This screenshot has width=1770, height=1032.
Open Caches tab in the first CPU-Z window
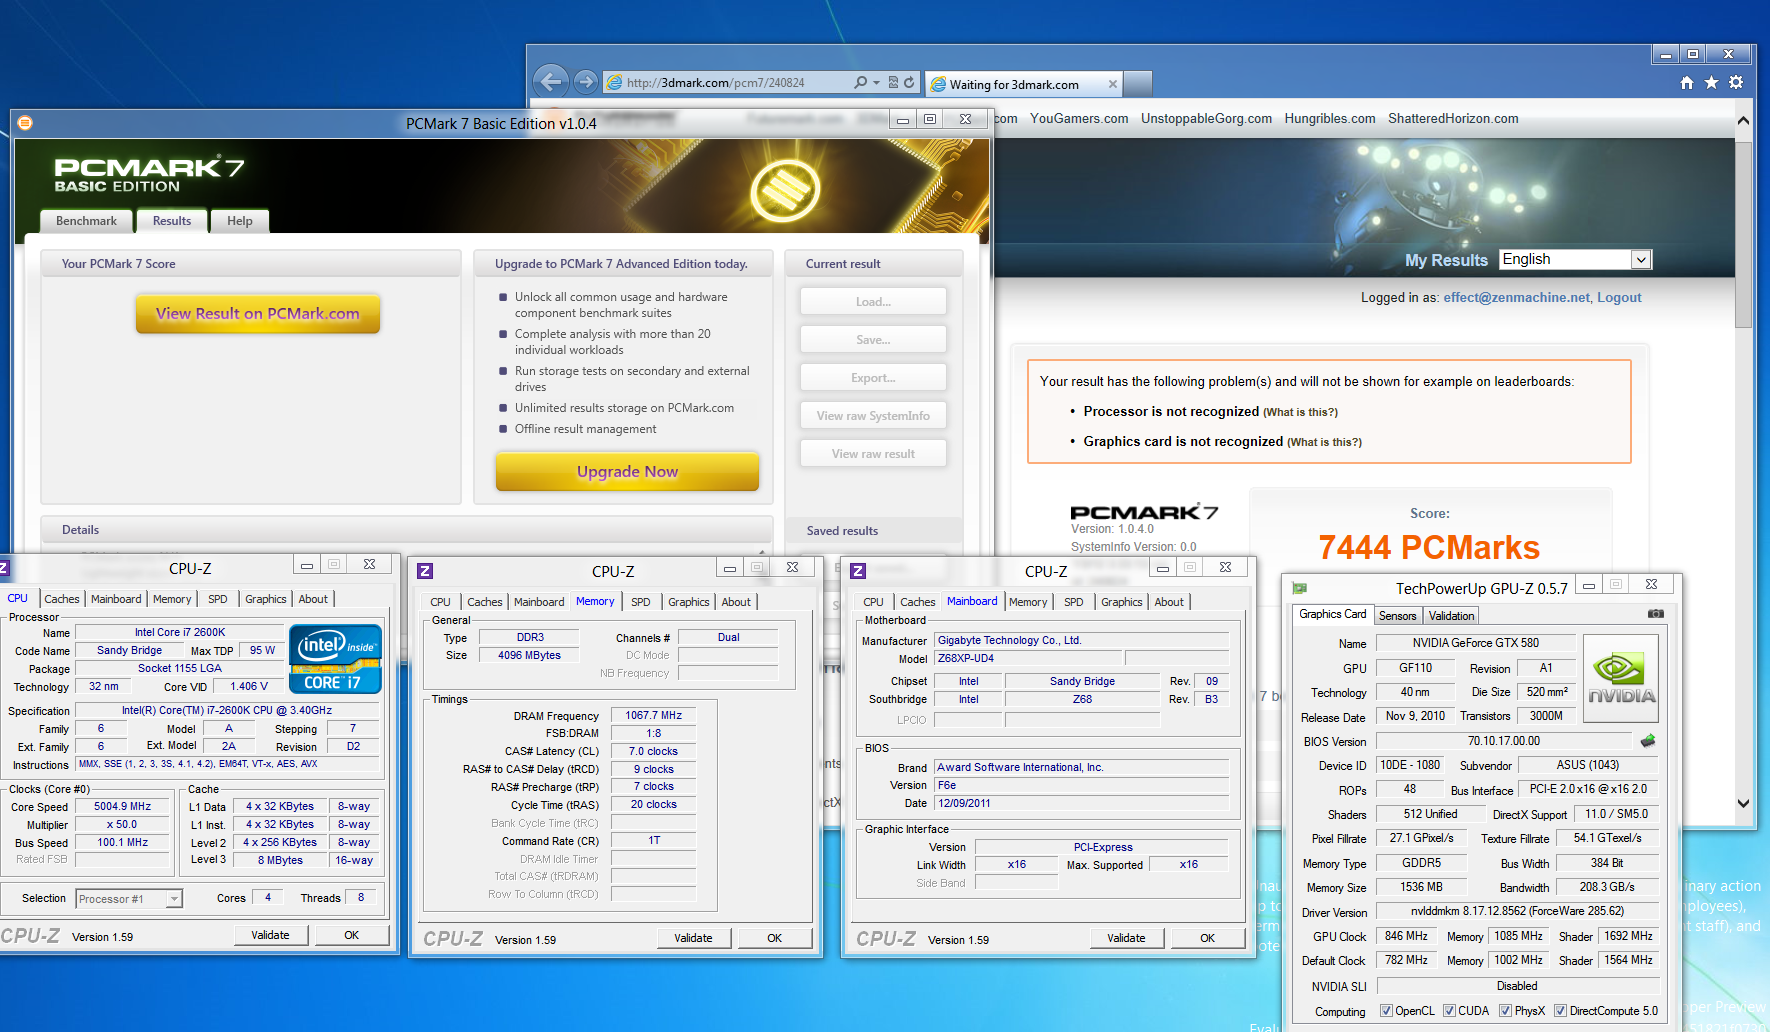pyautogui.click(x=62, y=599)
